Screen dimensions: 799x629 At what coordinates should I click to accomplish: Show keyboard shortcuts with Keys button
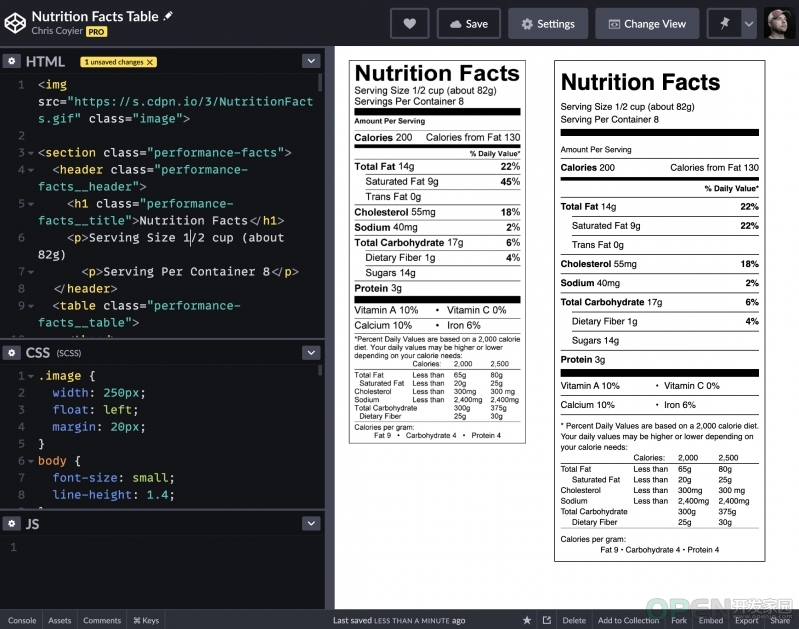(x=146, y=620)
